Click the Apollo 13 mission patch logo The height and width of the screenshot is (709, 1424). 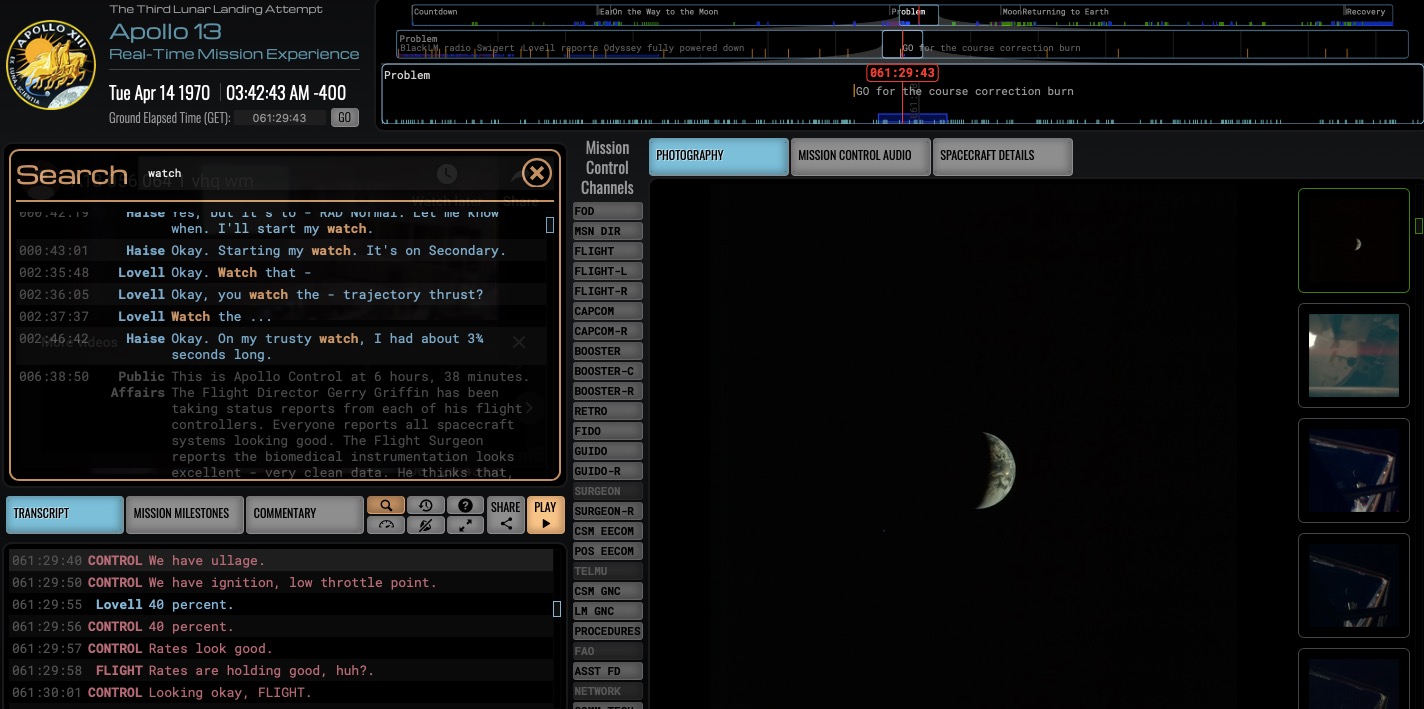pyautogui.click(x=51, y=65)
